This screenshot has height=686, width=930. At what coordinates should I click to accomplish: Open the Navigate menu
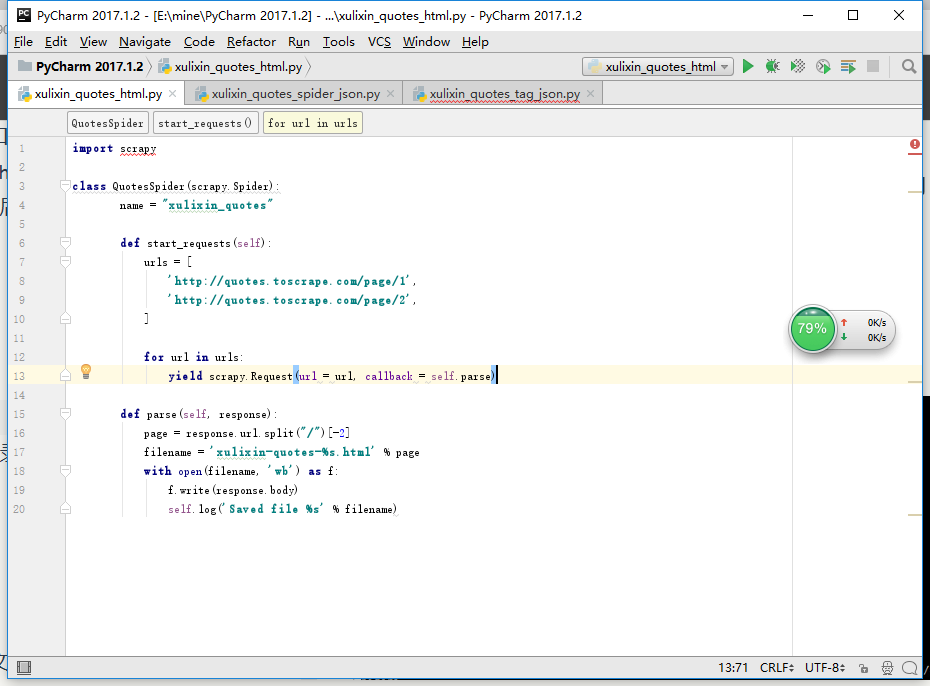pos(145,42)
